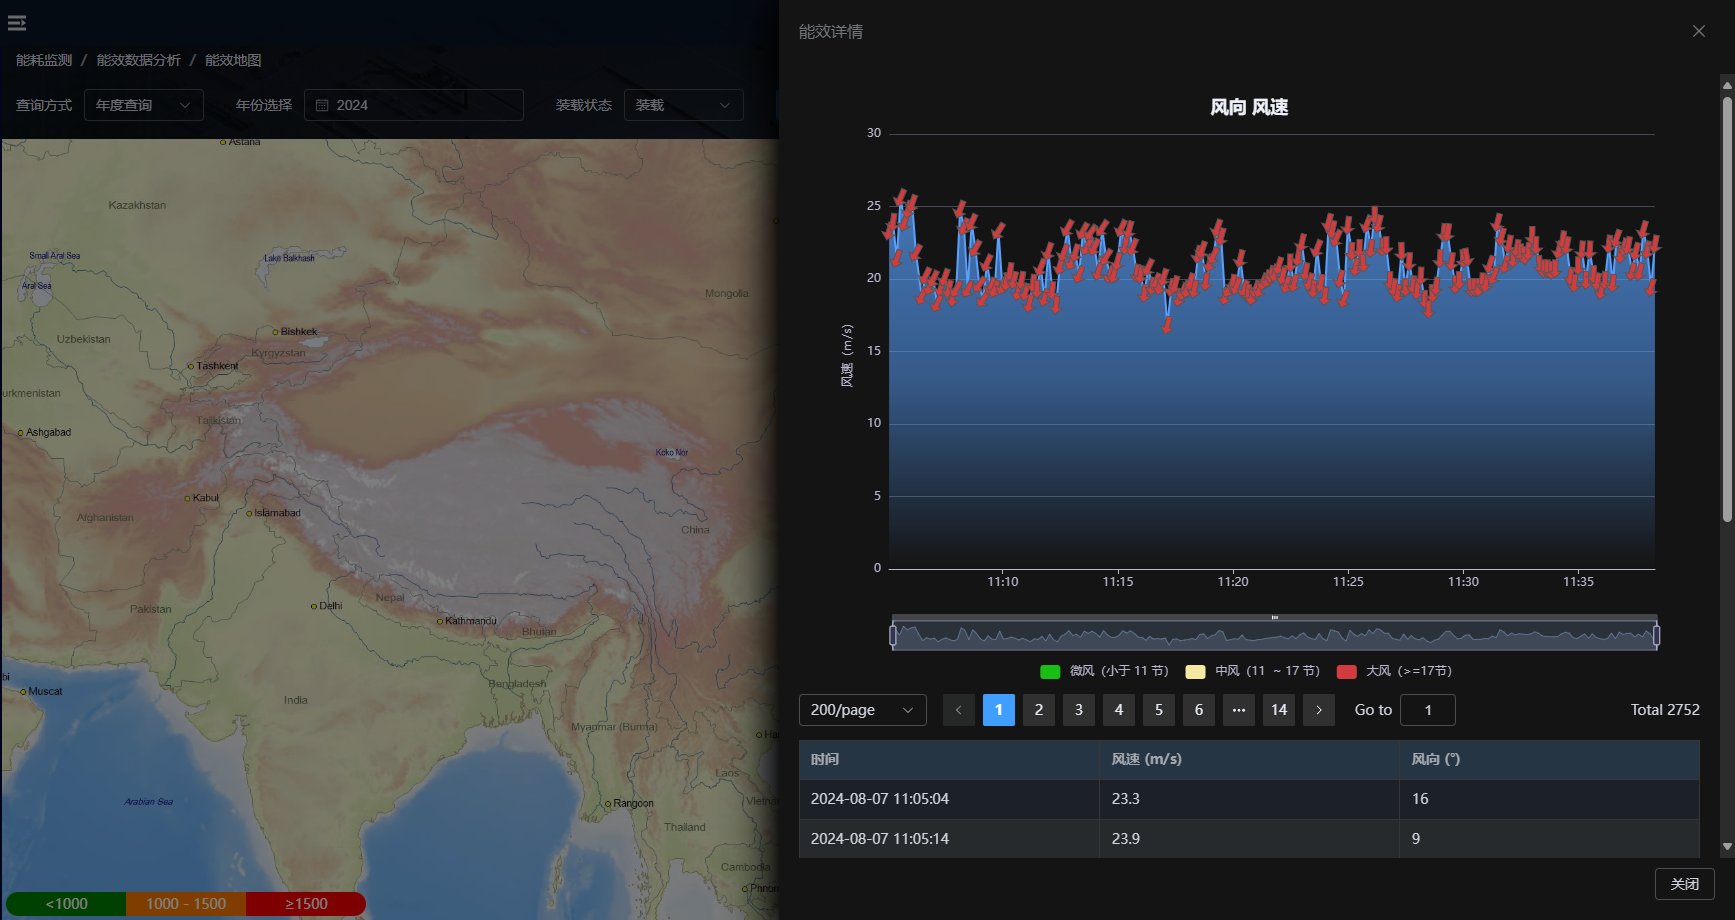The width and height of the screenshot is (1735, 920).
Task: Click the next page arrow in pagination
Action: click(1318, 710)
